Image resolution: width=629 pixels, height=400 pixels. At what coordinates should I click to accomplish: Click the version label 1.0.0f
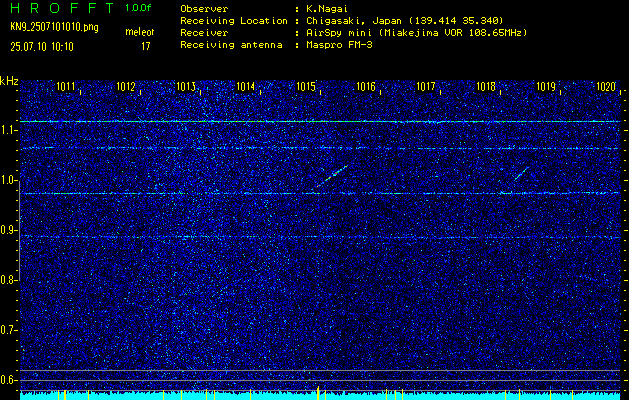(x=138, y=8)
